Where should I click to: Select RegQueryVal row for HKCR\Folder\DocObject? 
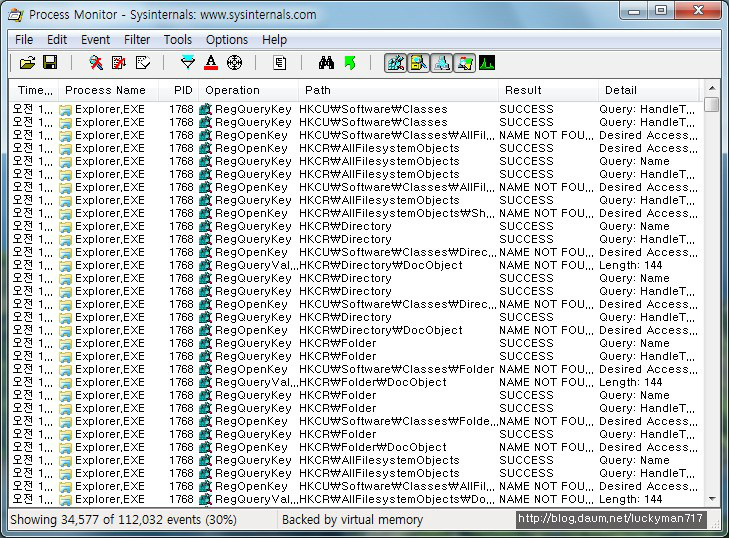pos(354,382)
